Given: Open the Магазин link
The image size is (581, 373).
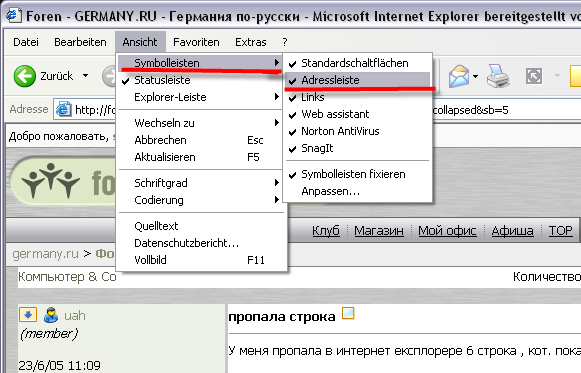Looking at the screenshot, I should pos(379,231).
